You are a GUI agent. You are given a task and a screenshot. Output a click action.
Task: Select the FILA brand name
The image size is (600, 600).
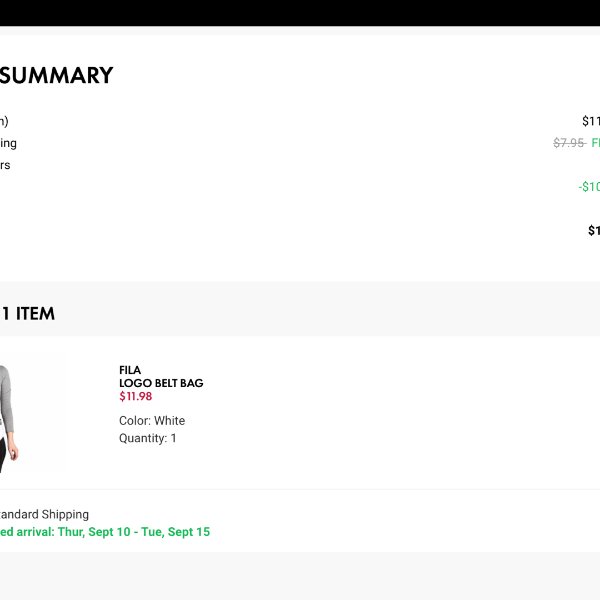coord(130,370)
